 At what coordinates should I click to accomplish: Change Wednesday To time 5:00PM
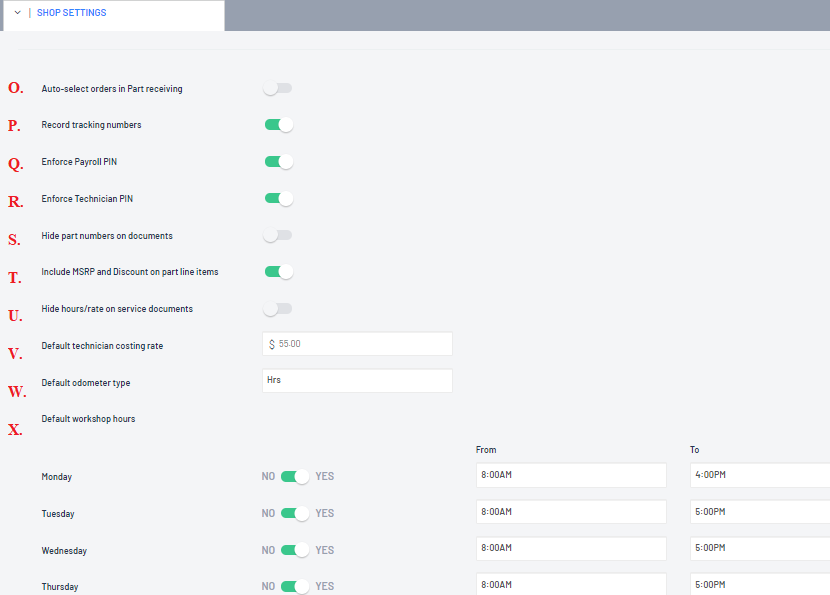pyautogui.click(x=760, y=548)
